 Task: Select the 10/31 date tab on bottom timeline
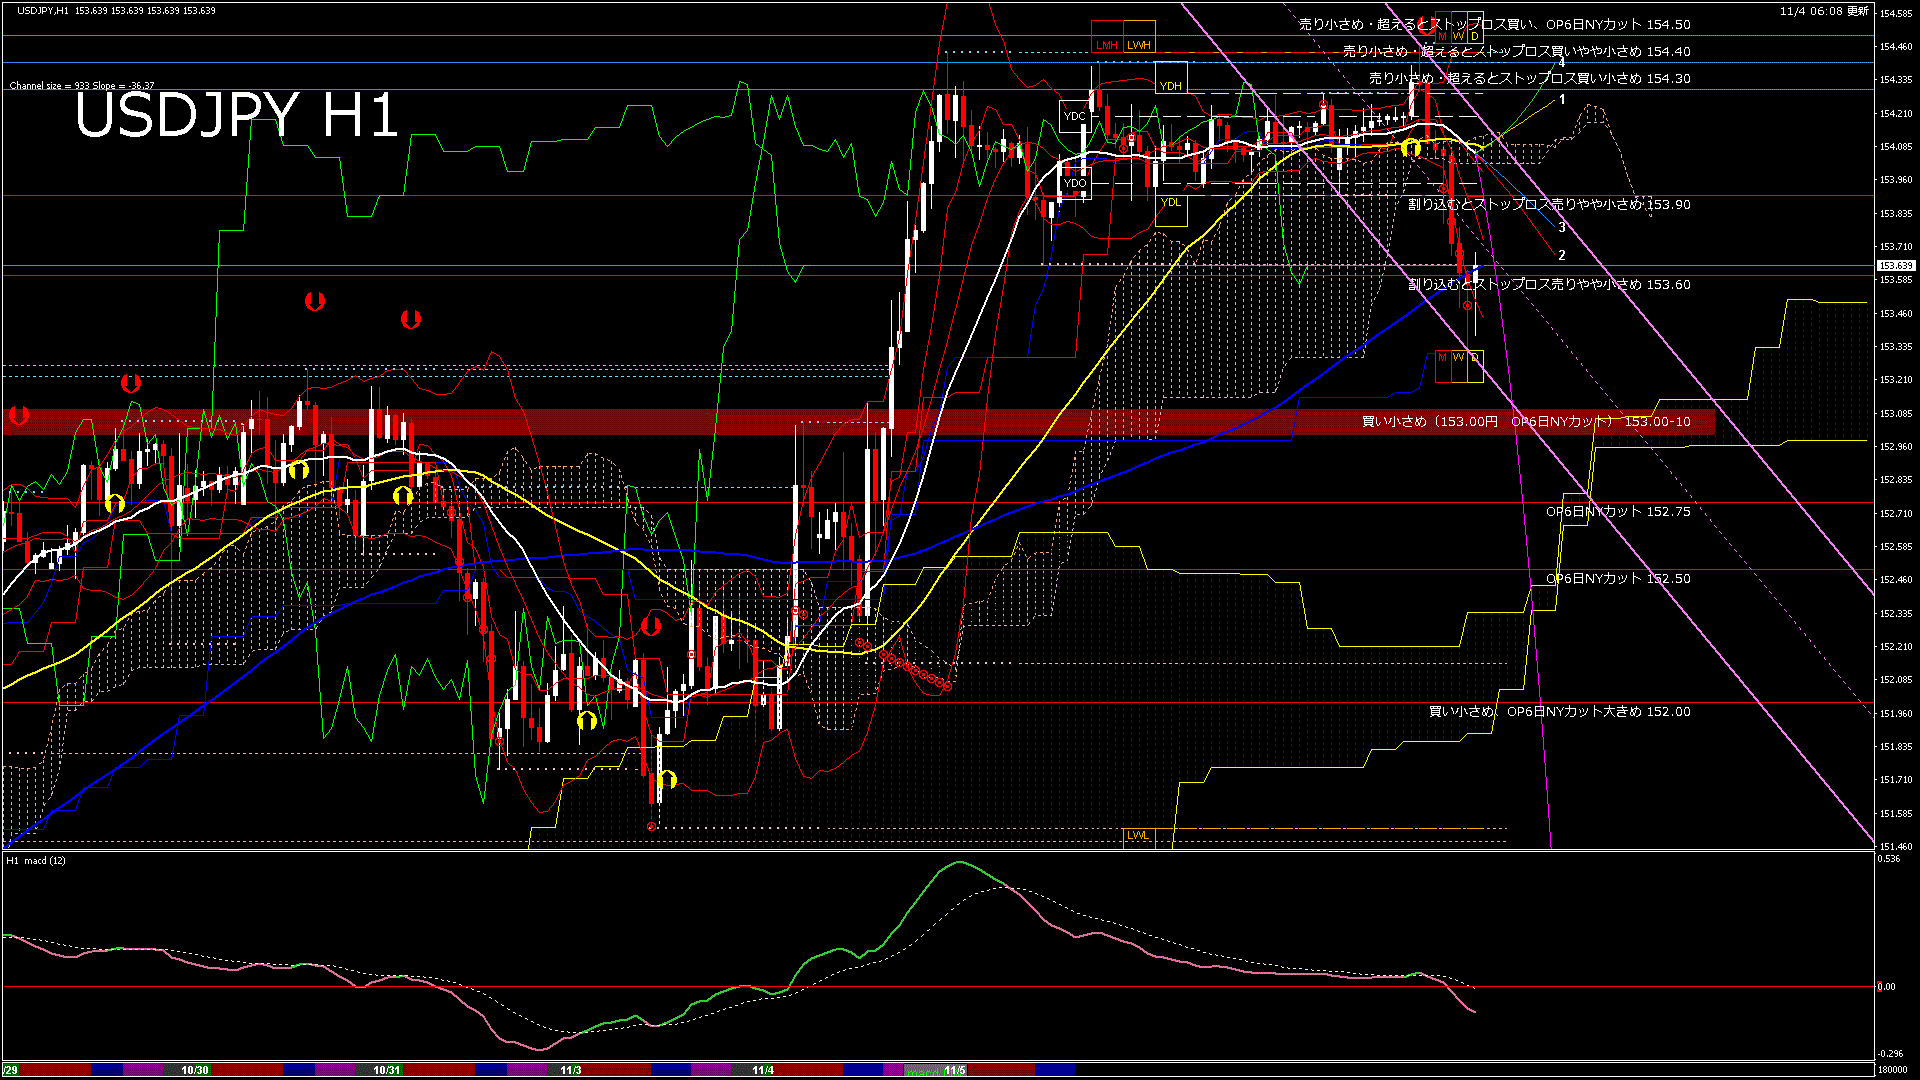[385, 1070]
